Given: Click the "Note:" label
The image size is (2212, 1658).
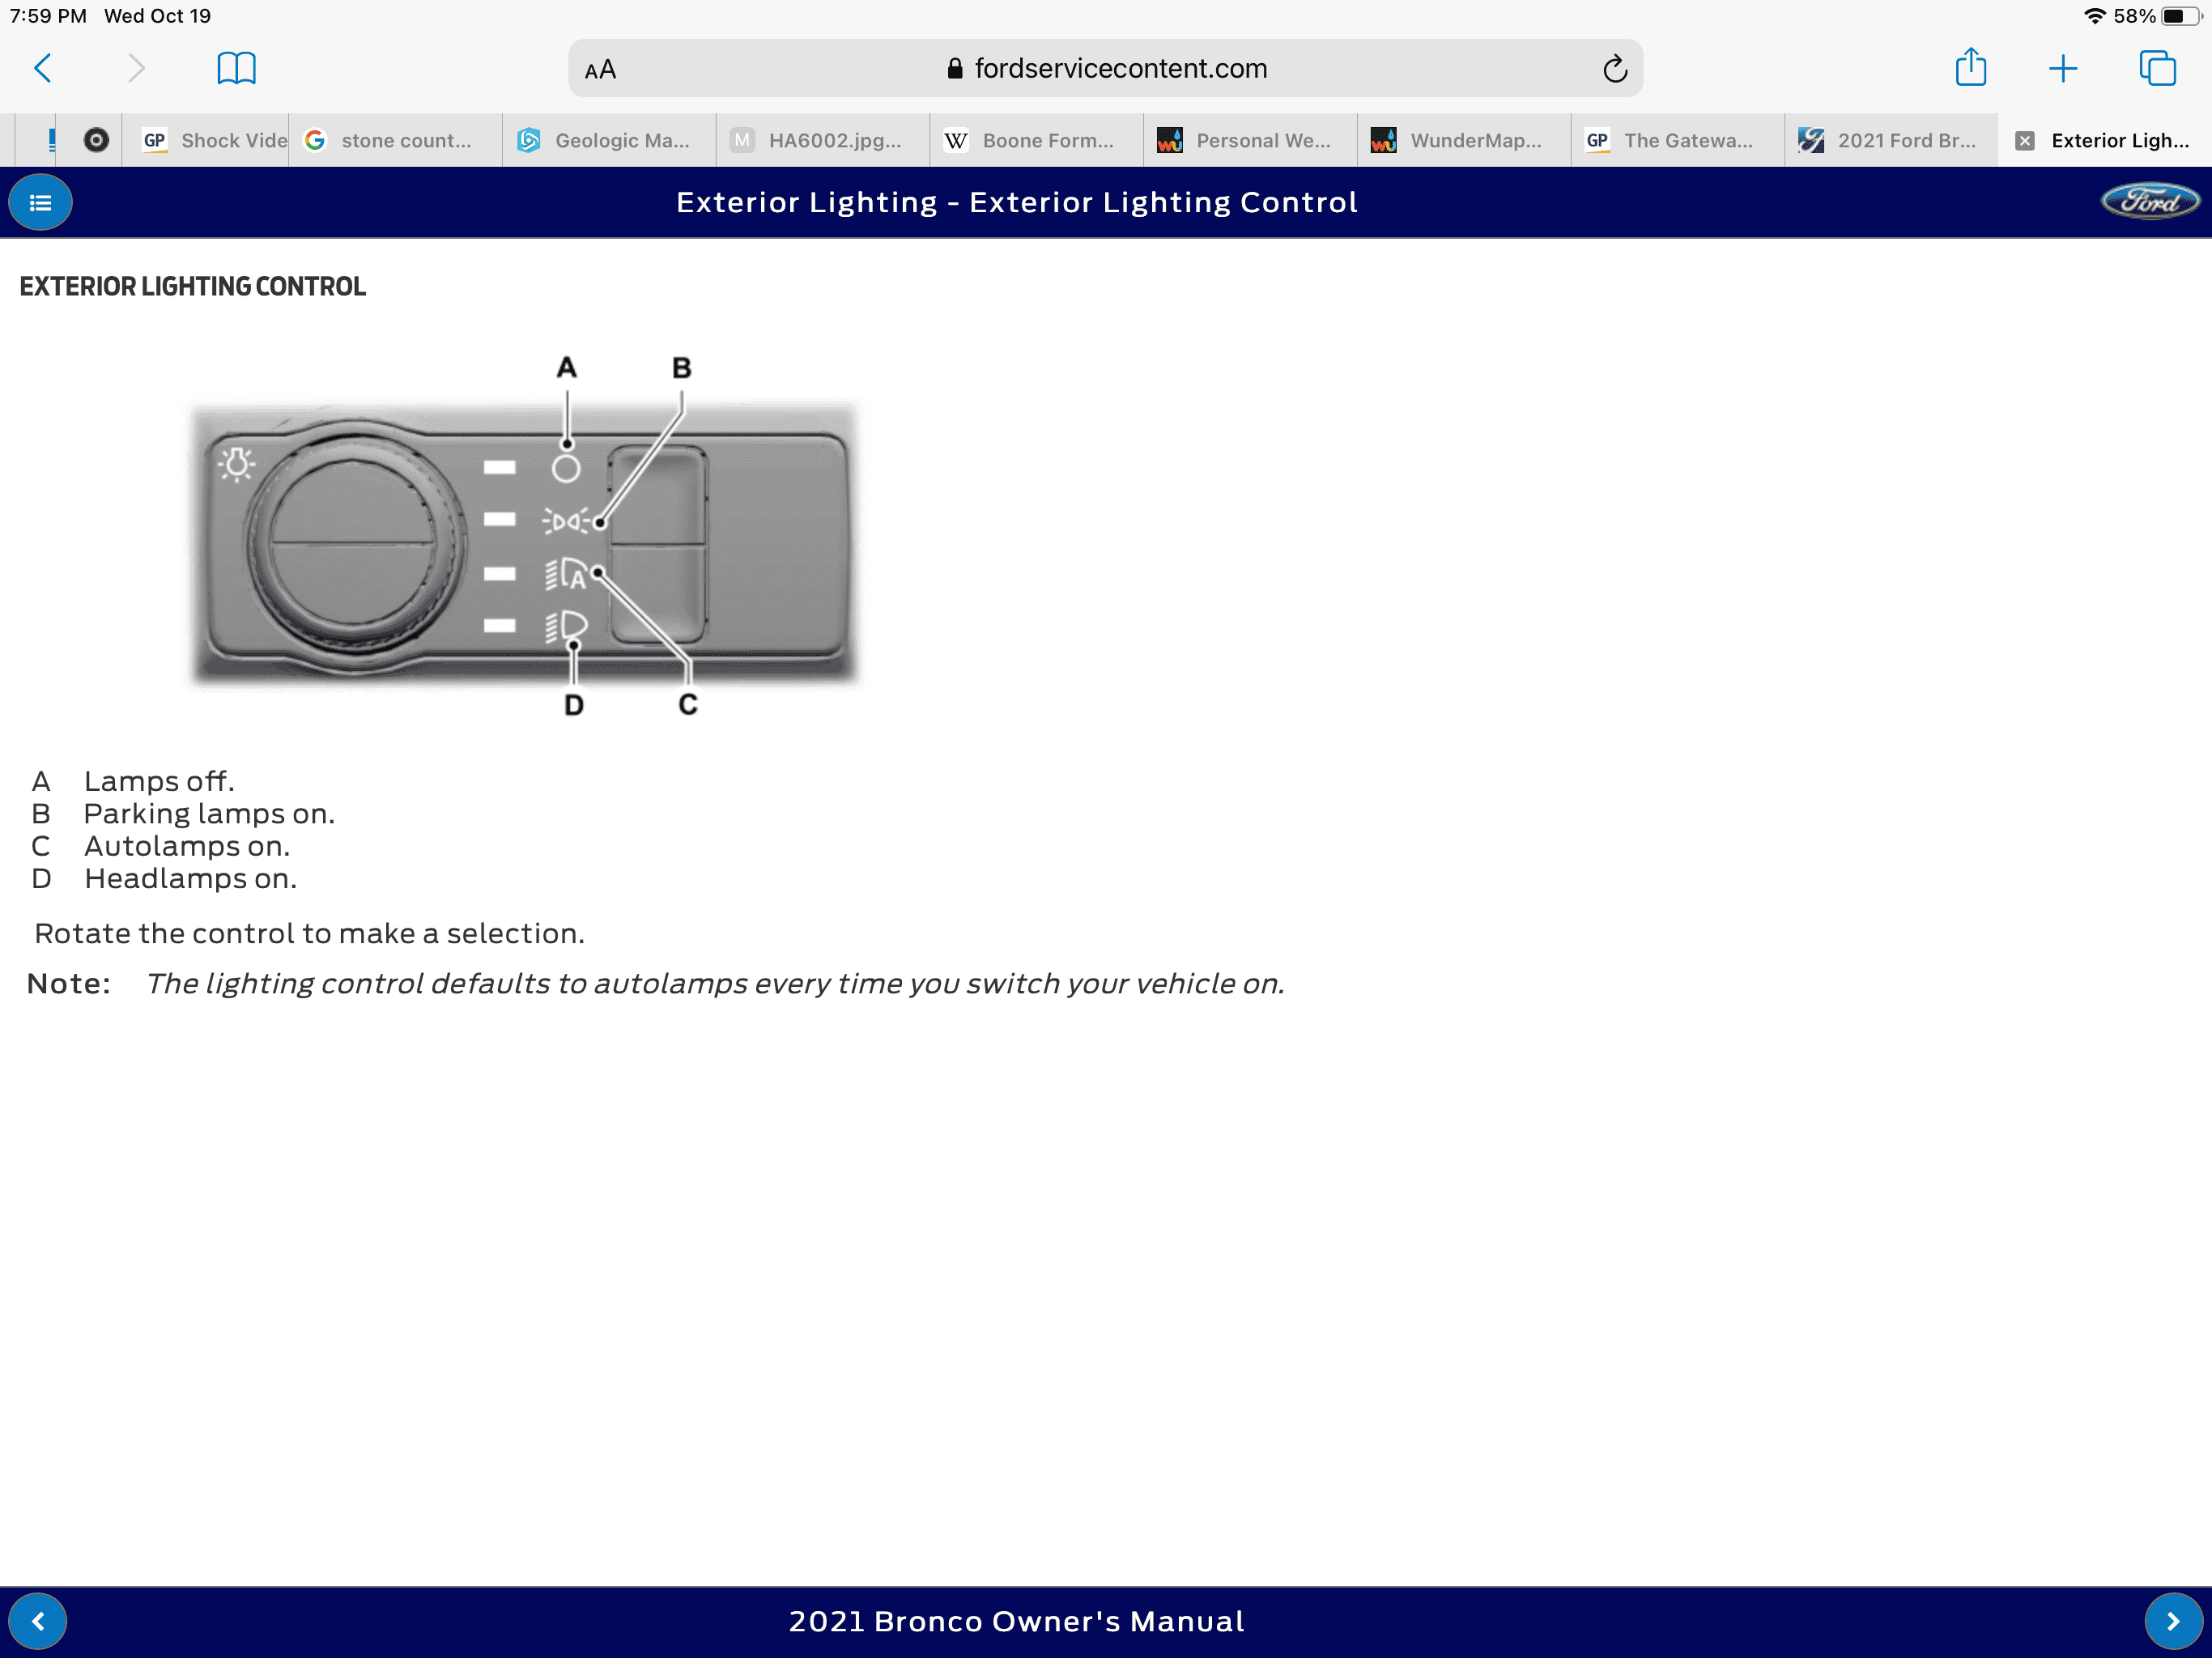Looking at the screenshot, I should (68, 984).
